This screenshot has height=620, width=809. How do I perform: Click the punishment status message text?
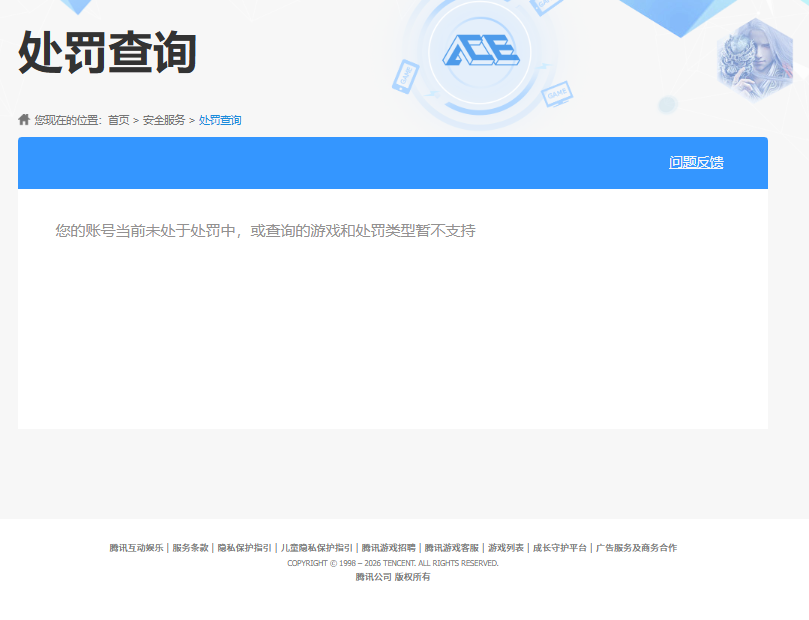267,230
